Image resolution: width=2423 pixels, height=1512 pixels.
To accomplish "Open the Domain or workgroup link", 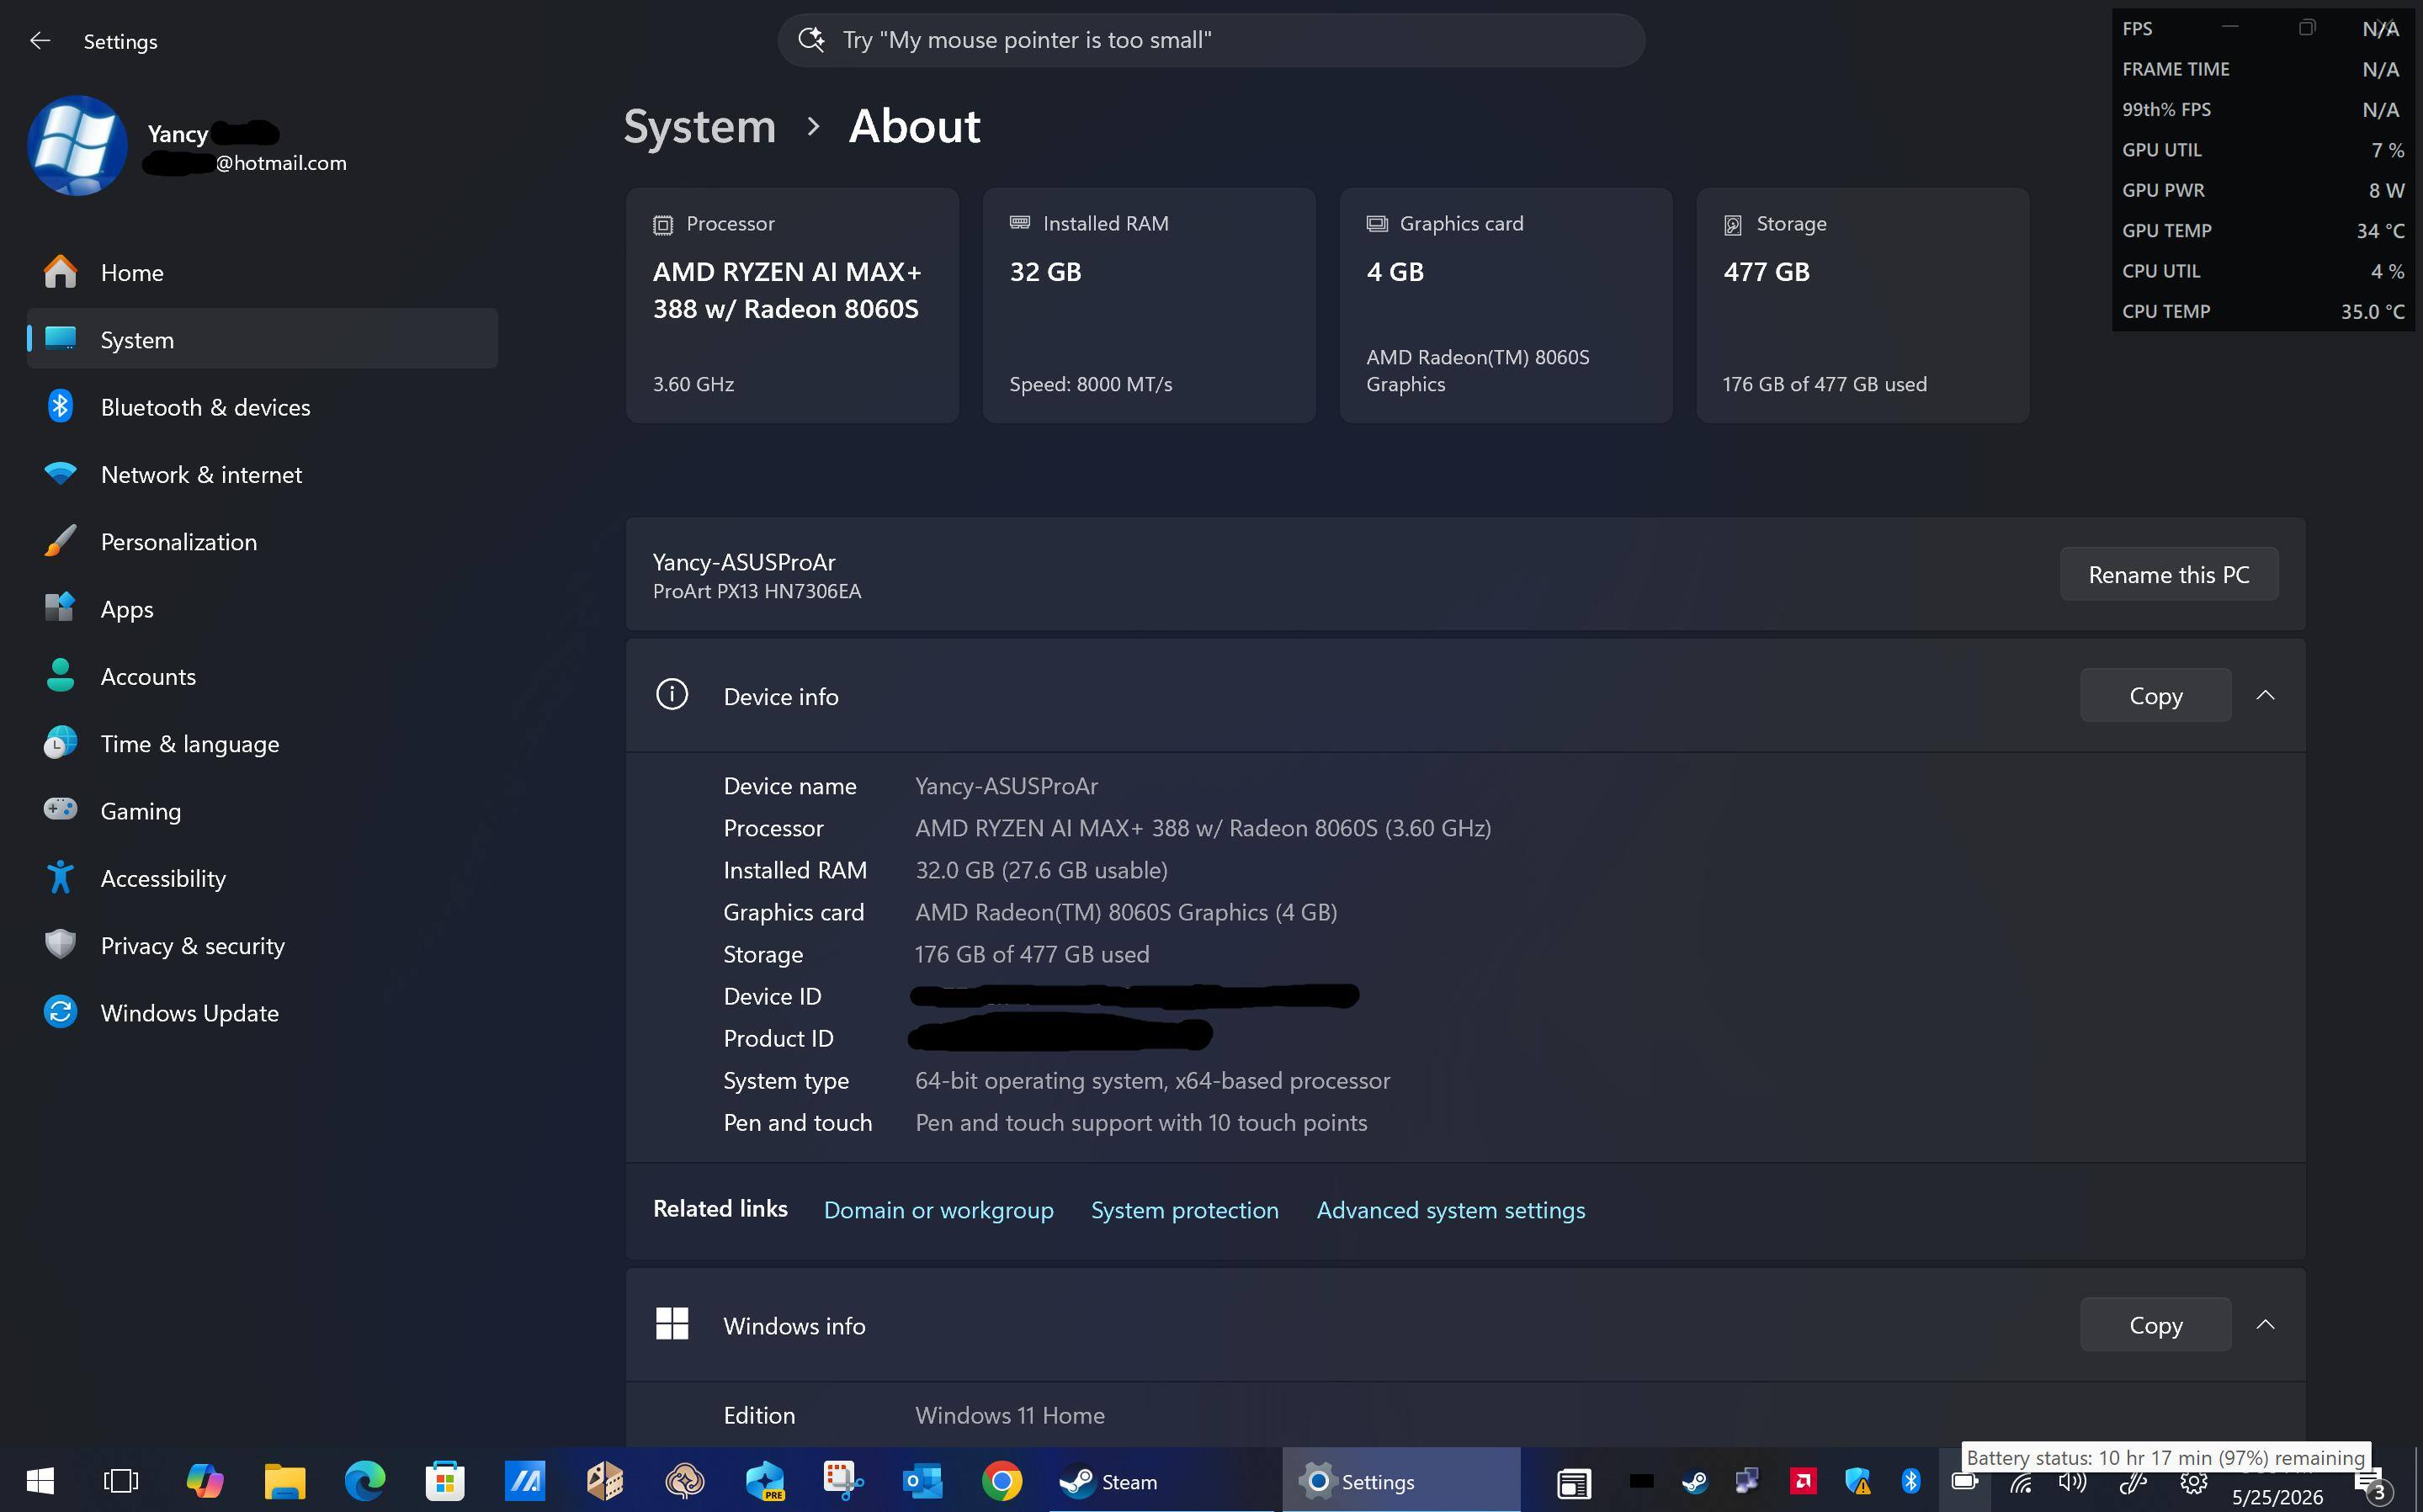I will pos(938,1210).
